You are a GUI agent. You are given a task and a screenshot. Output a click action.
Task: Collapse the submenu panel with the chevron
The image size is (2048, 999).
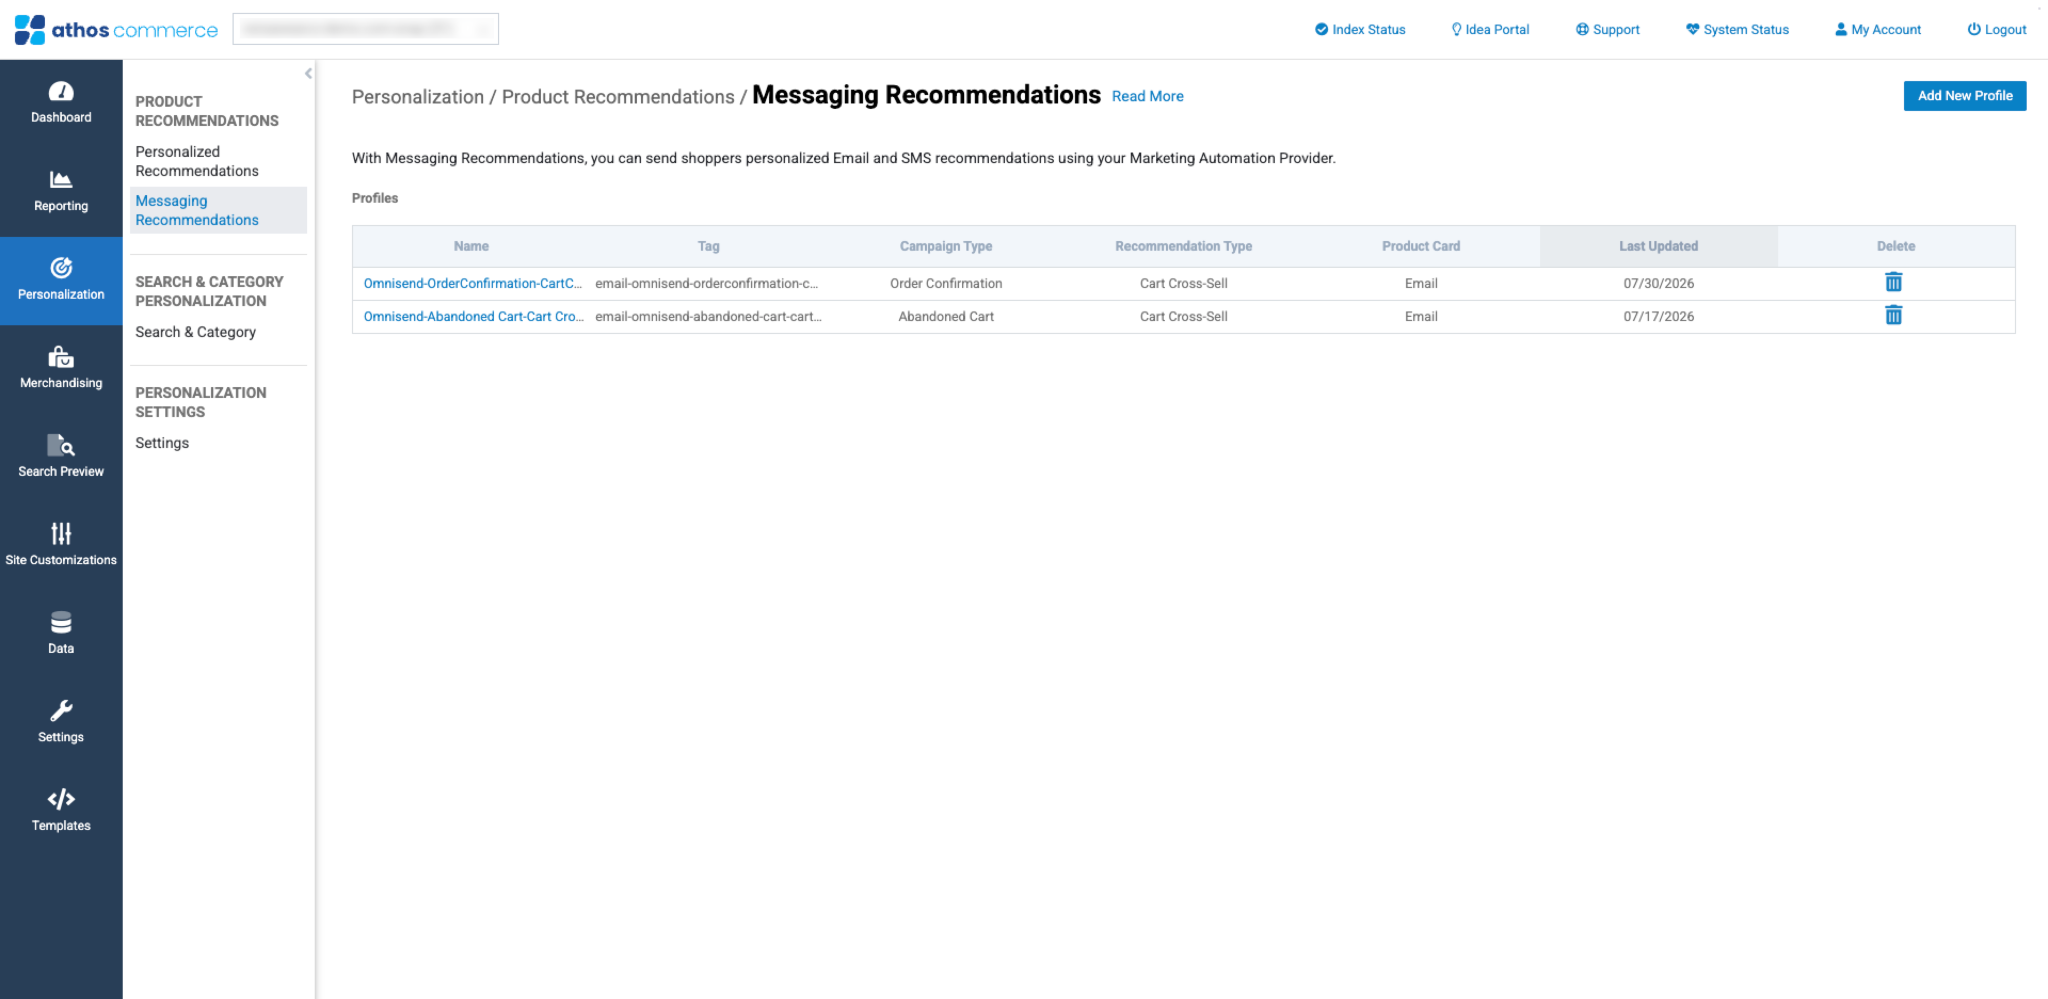click(308, 74)
